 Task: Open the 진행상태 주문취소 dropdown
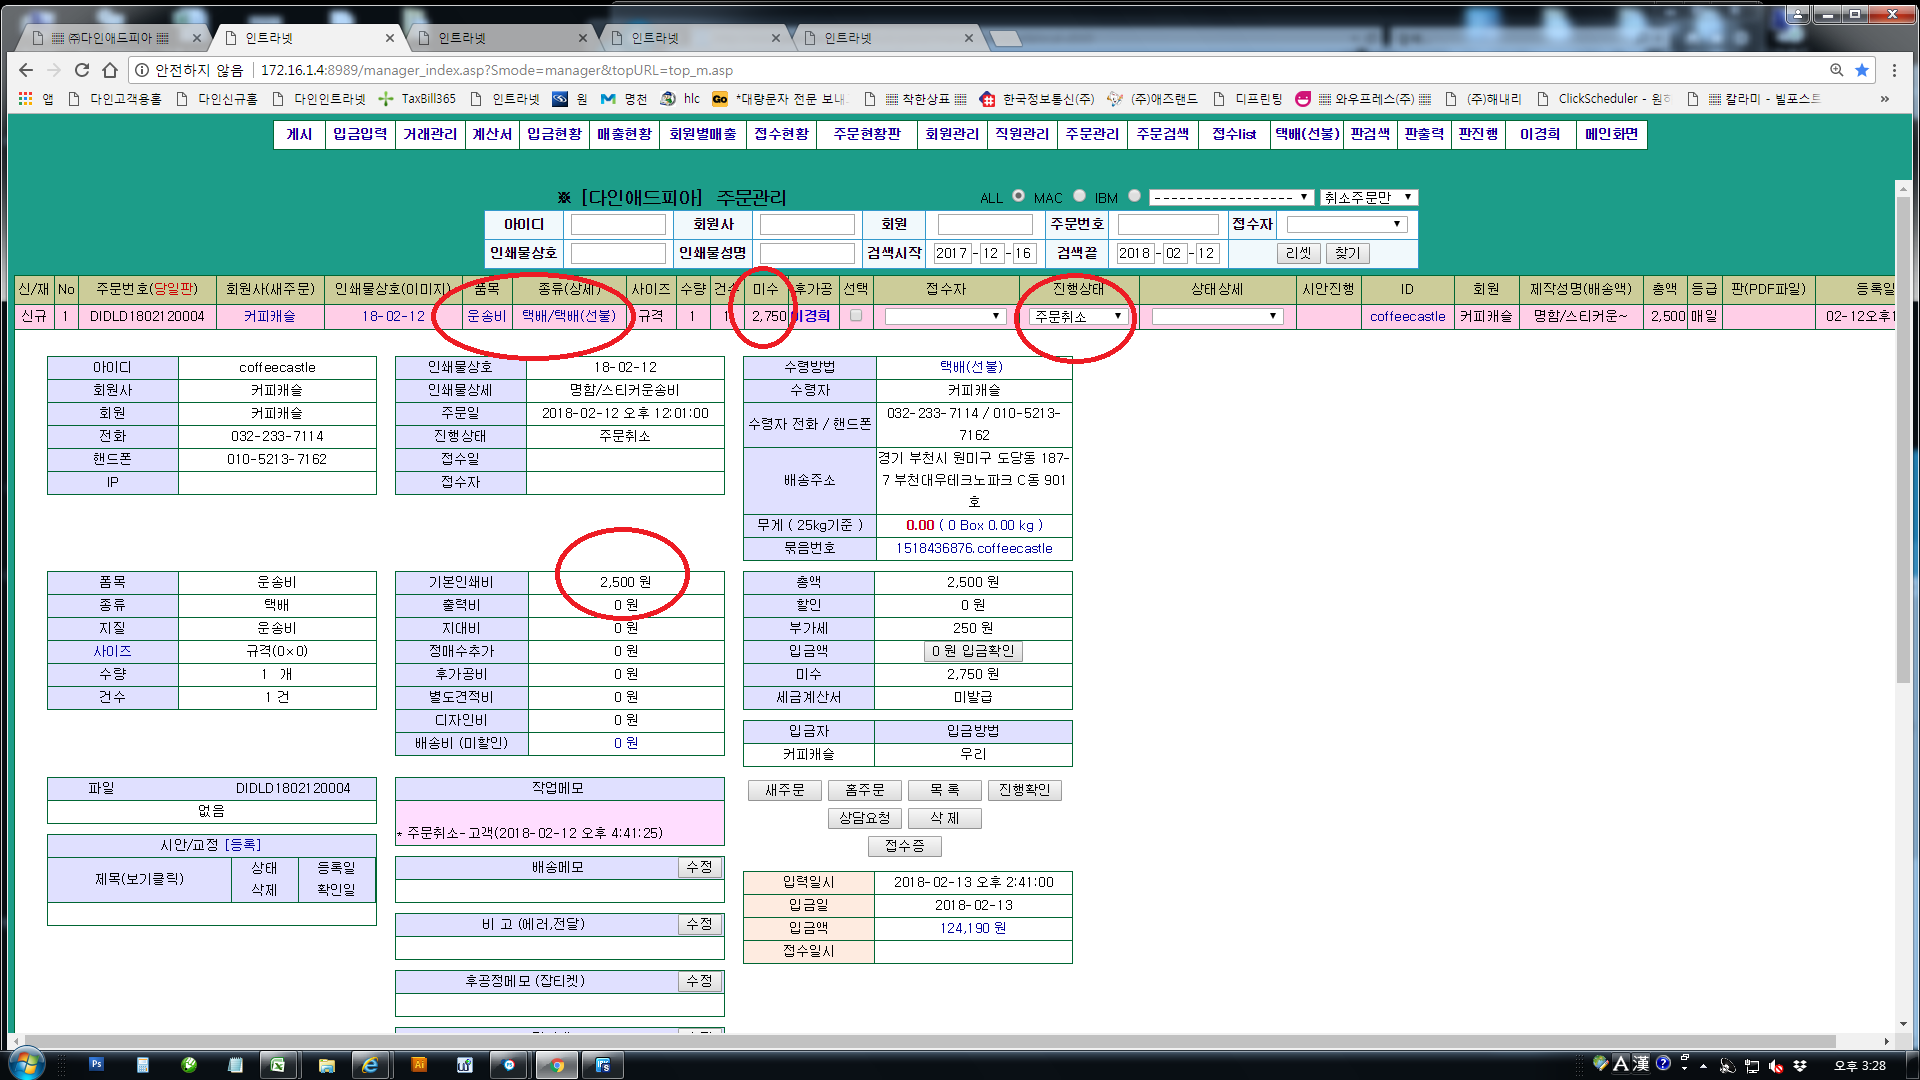(1078, 316)
